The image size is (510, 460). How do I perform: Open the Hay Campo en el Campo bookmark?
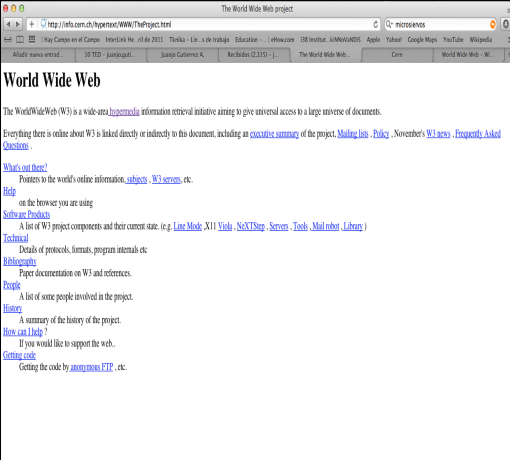pyautogui.click(x=72, y=40)
